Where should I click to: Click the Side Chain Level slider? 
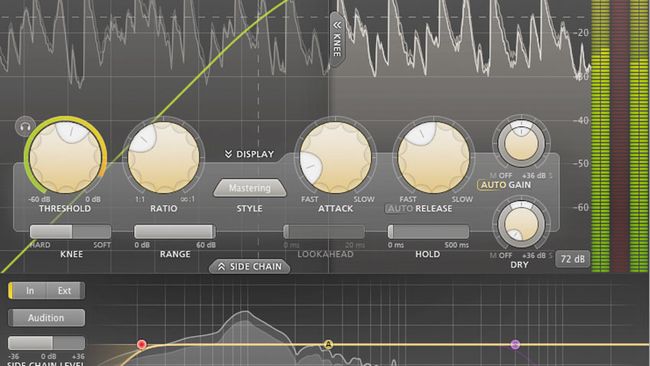tap(46, 343)
